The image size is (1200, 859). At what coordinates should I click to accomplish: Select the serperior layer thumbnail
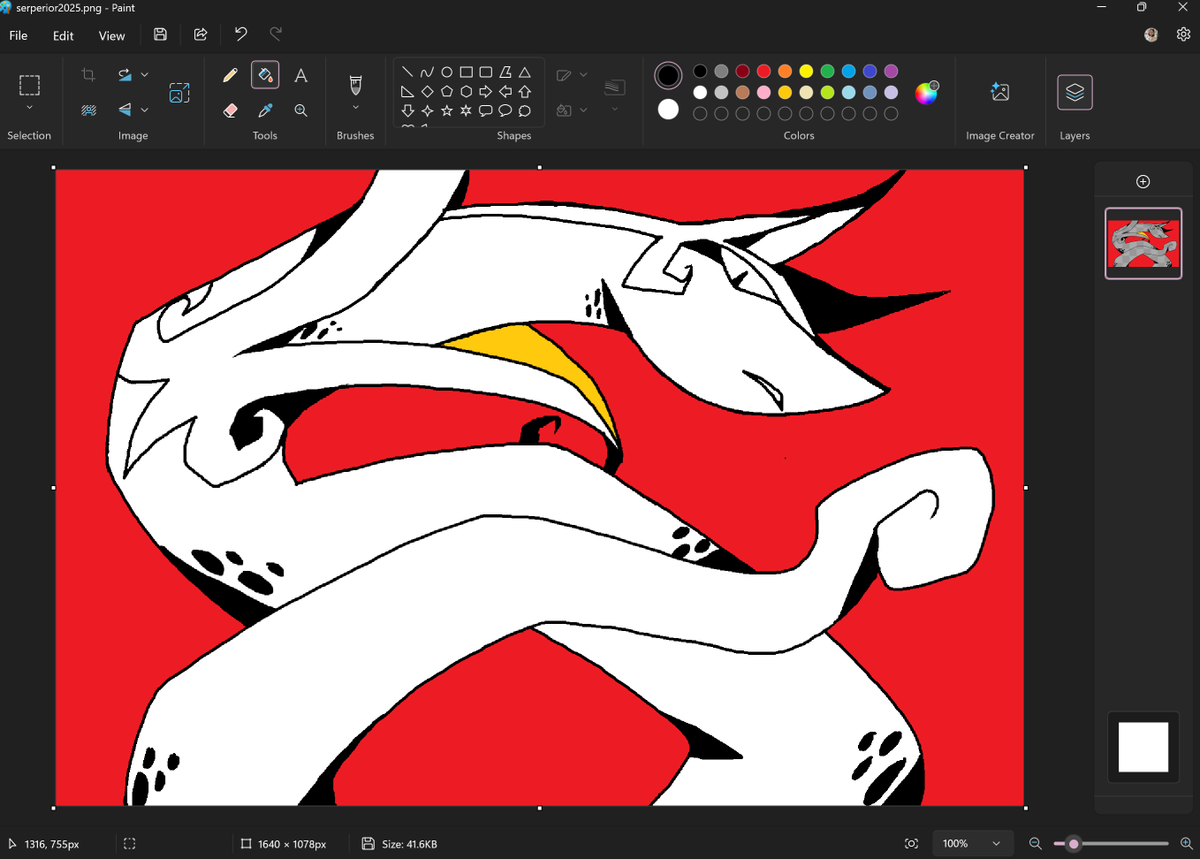1143,243
